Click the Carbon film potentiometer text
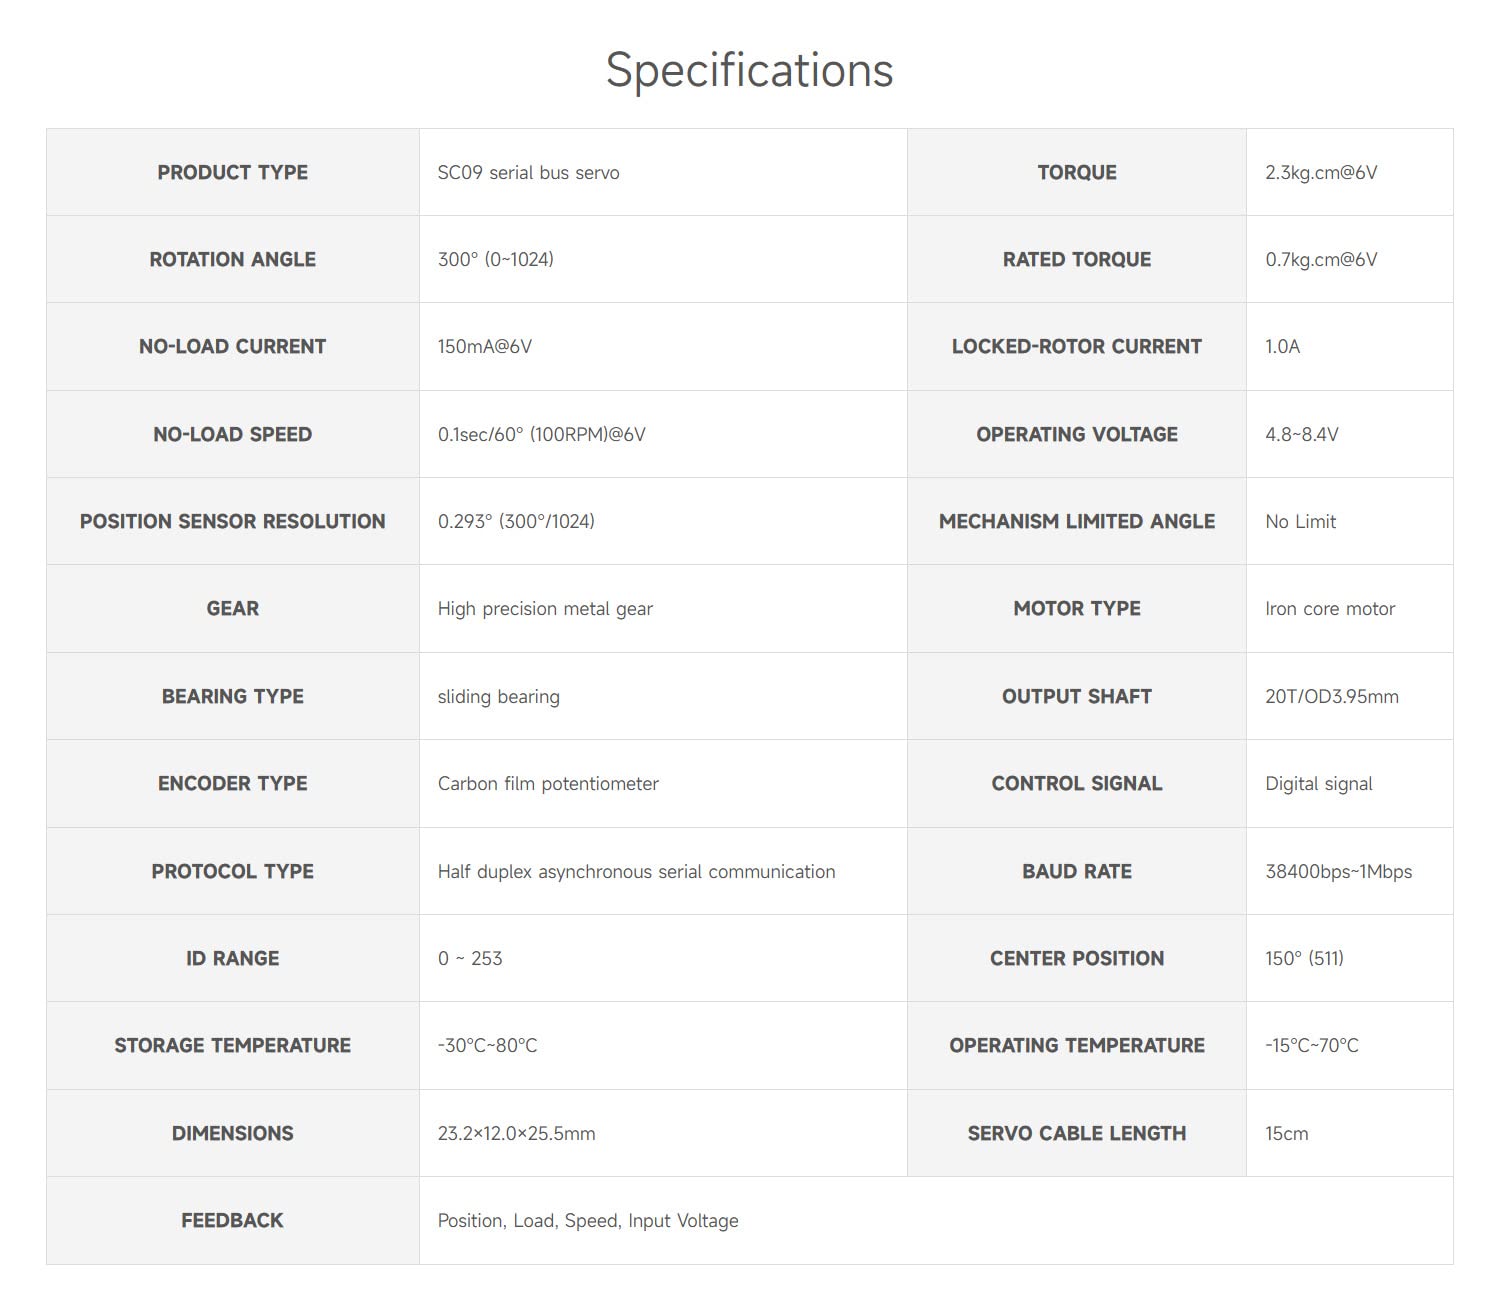Viewport: 1500px width, 1300px height. 548,784
